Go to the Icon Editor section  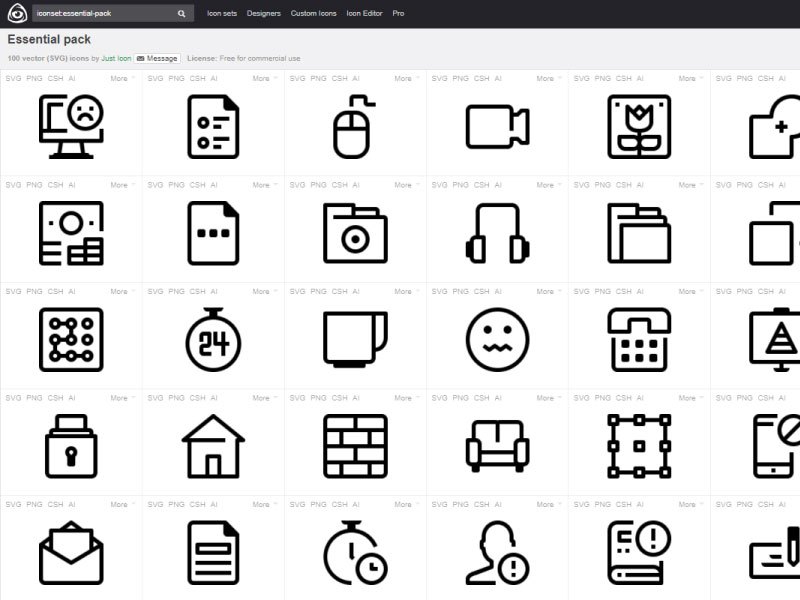coord(366,14)
